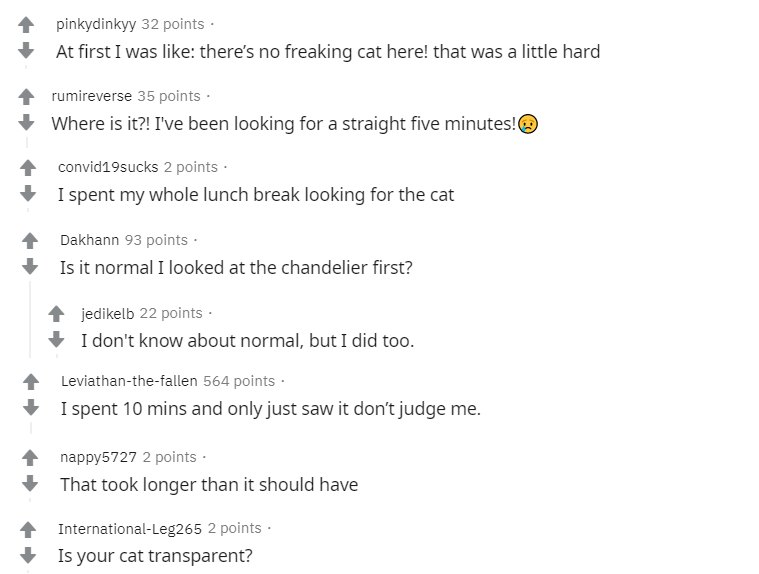Downvote pinkydinkyy's comment
Viewport: 759px width, 574px height.
point(26,50)
